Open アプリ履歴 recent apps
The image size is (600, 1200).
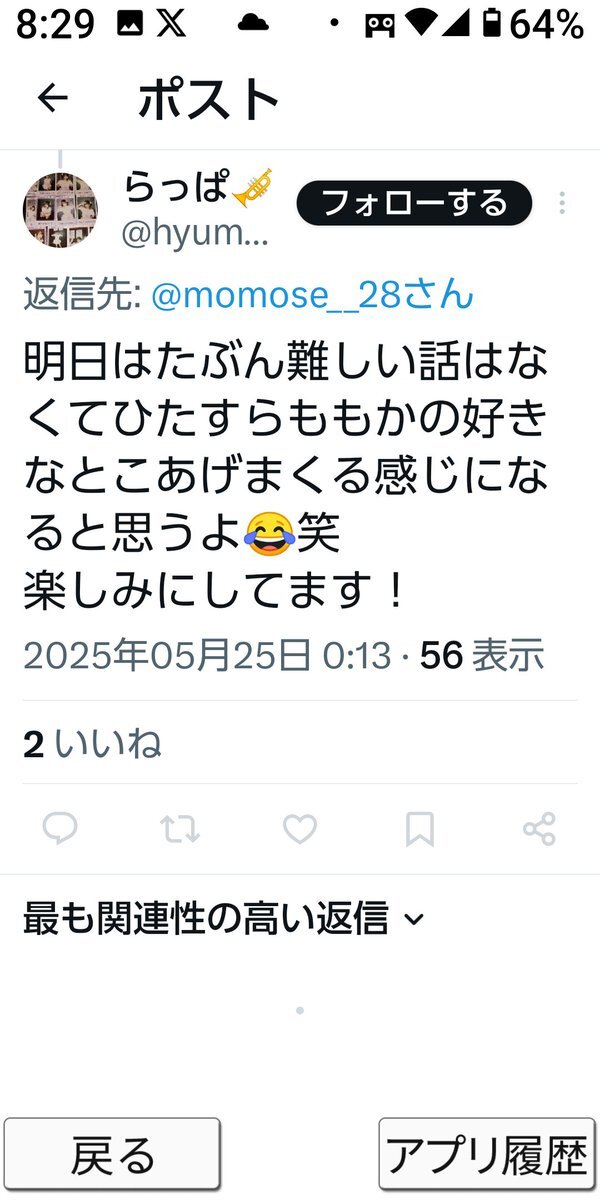[486, 1155]
